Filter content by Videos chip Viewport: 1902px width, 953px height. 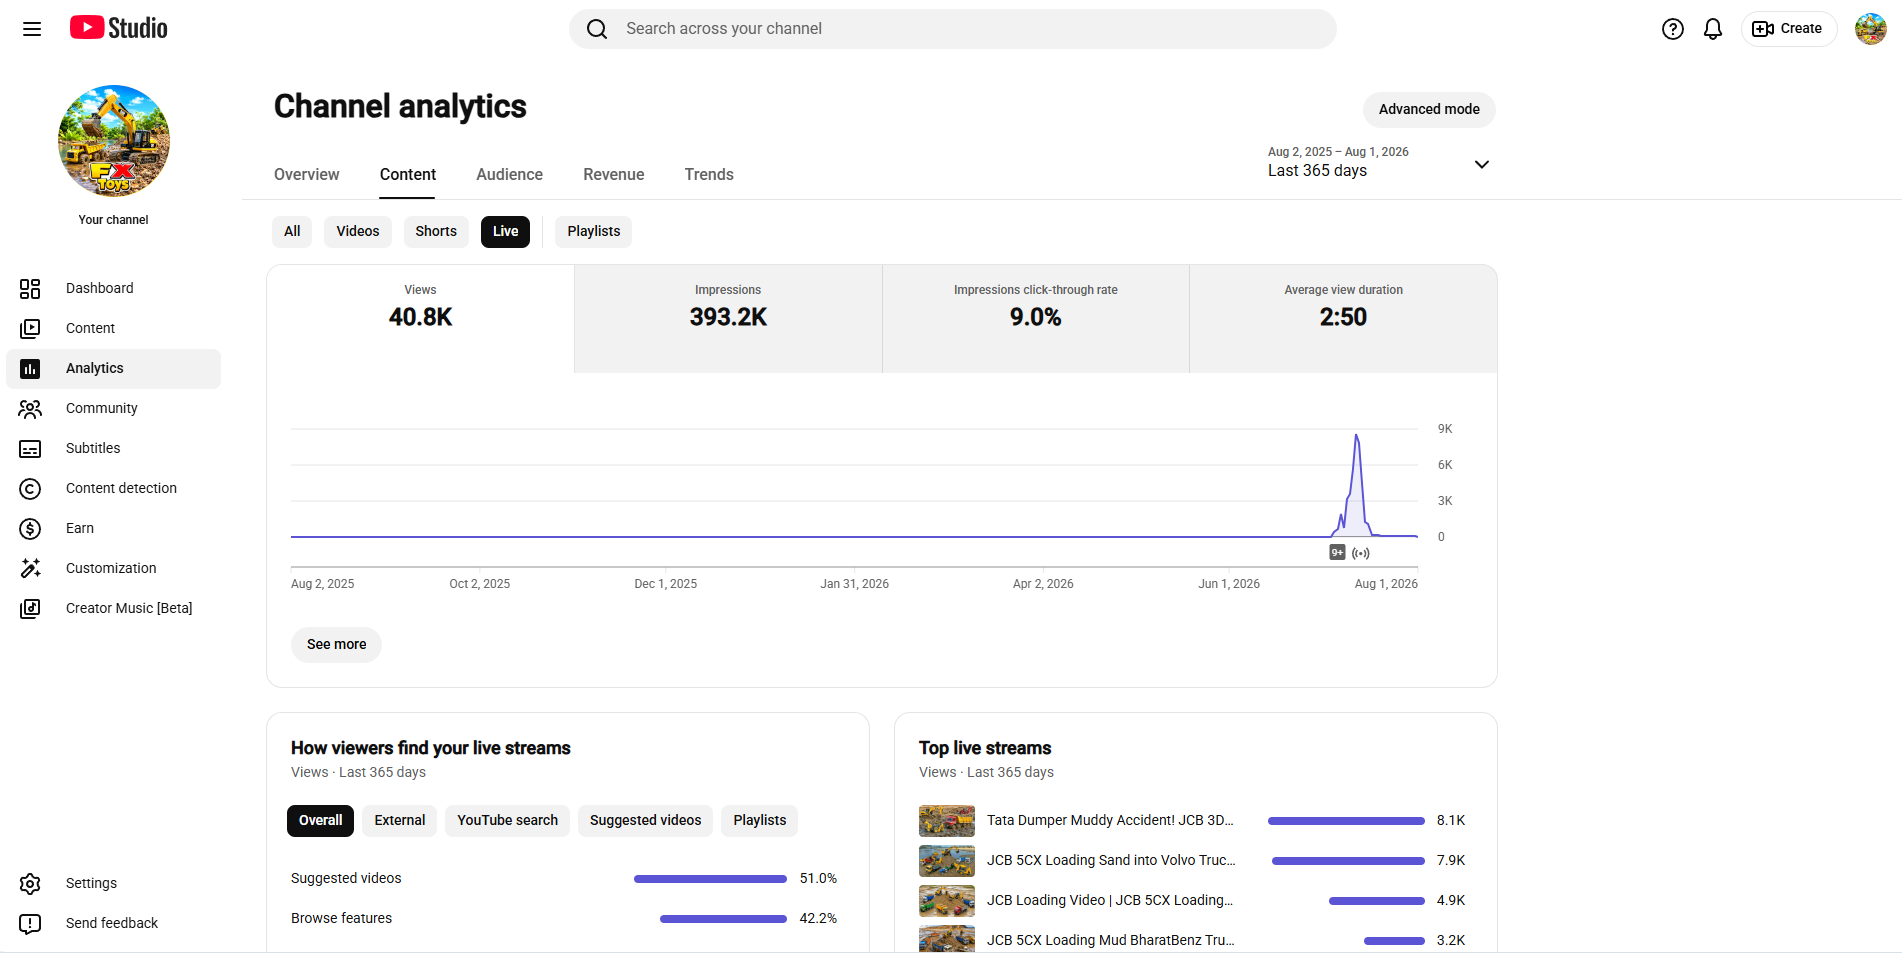coord(358,232)
